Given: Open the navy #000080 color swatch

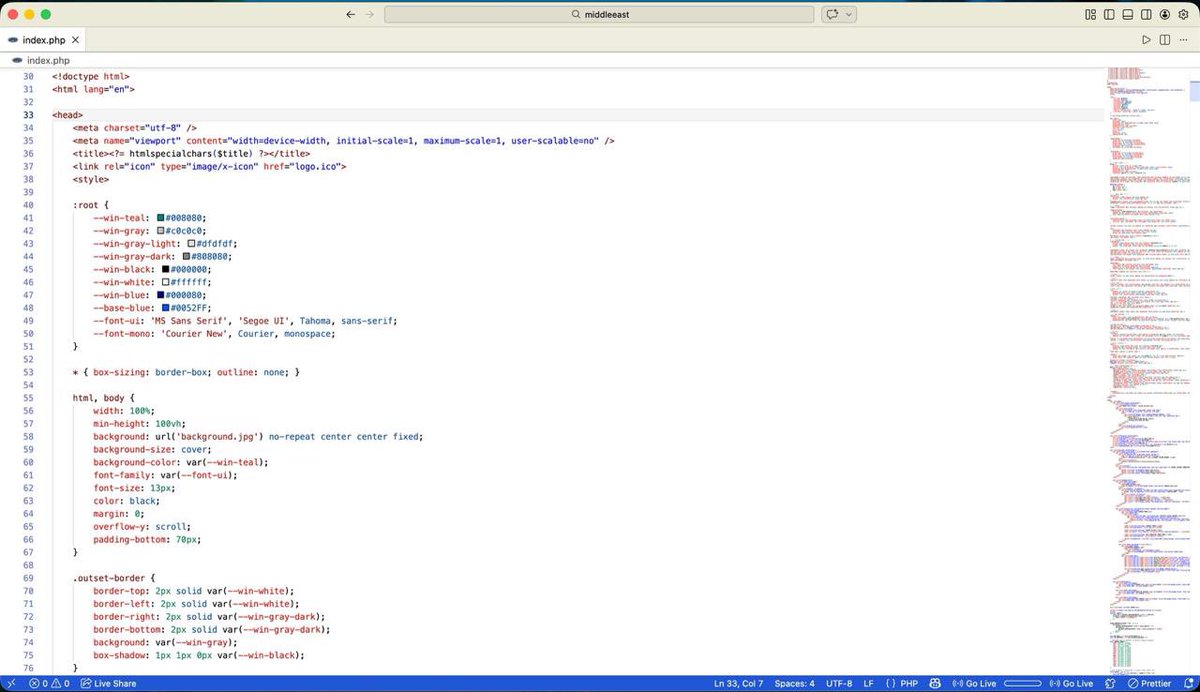Looking at the screenshot, I should click(x=160, y=295).
